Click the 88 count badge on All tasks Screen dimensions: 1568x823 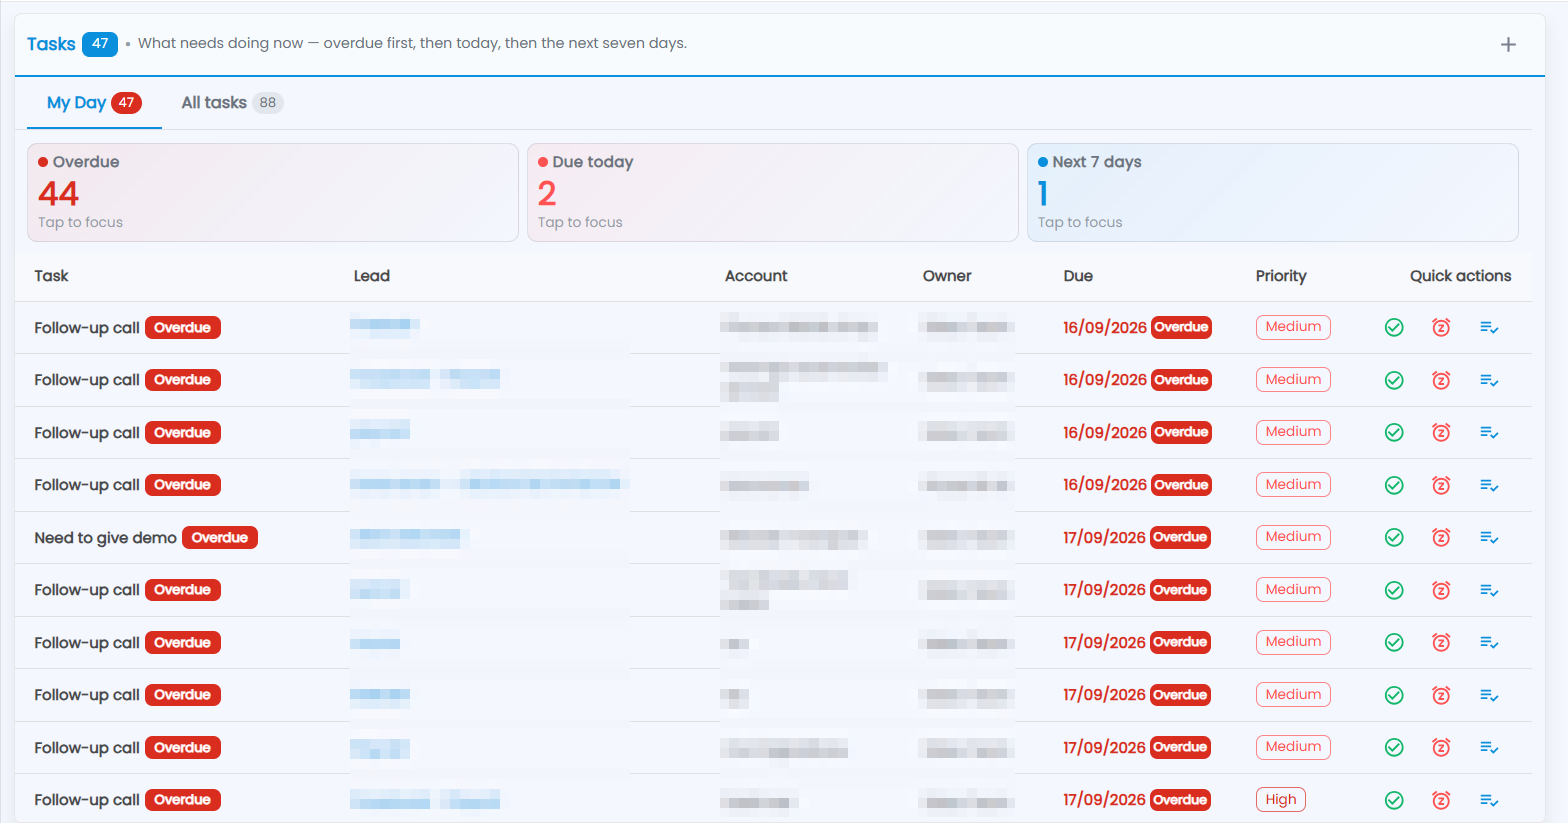coord(268,103)
